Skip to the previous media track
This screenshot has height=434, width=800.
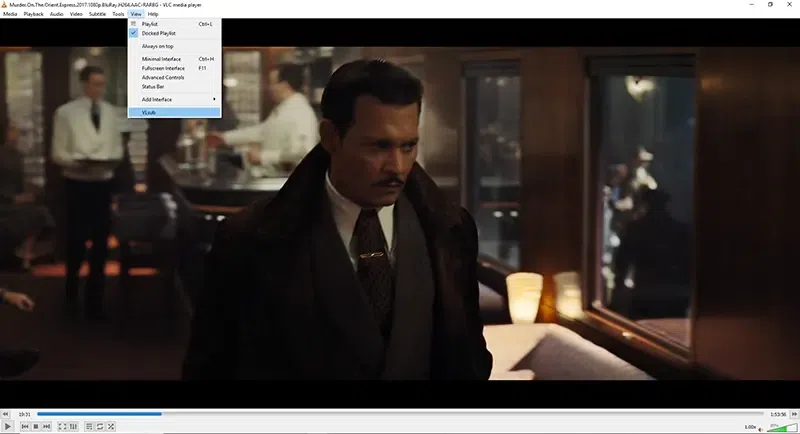[25, 426]
